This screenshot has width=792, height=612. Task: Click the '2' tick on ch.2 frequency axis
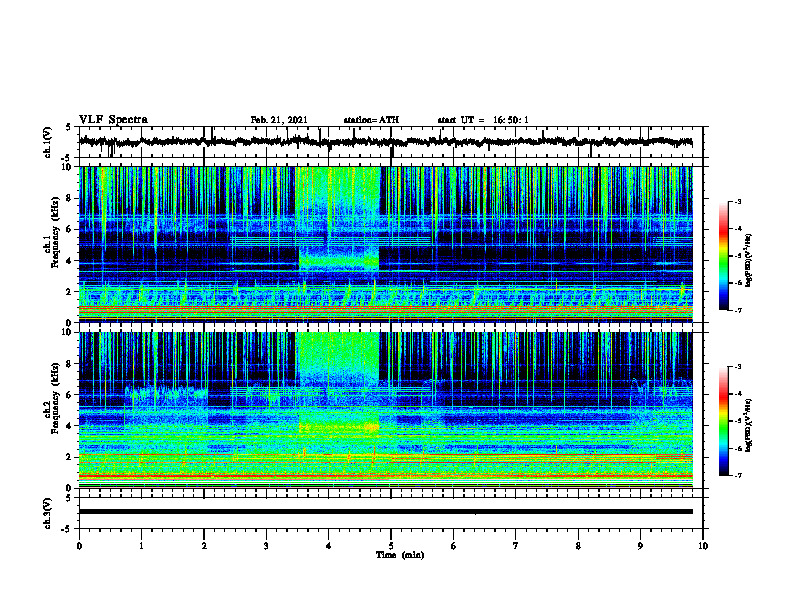coord(70,457)
